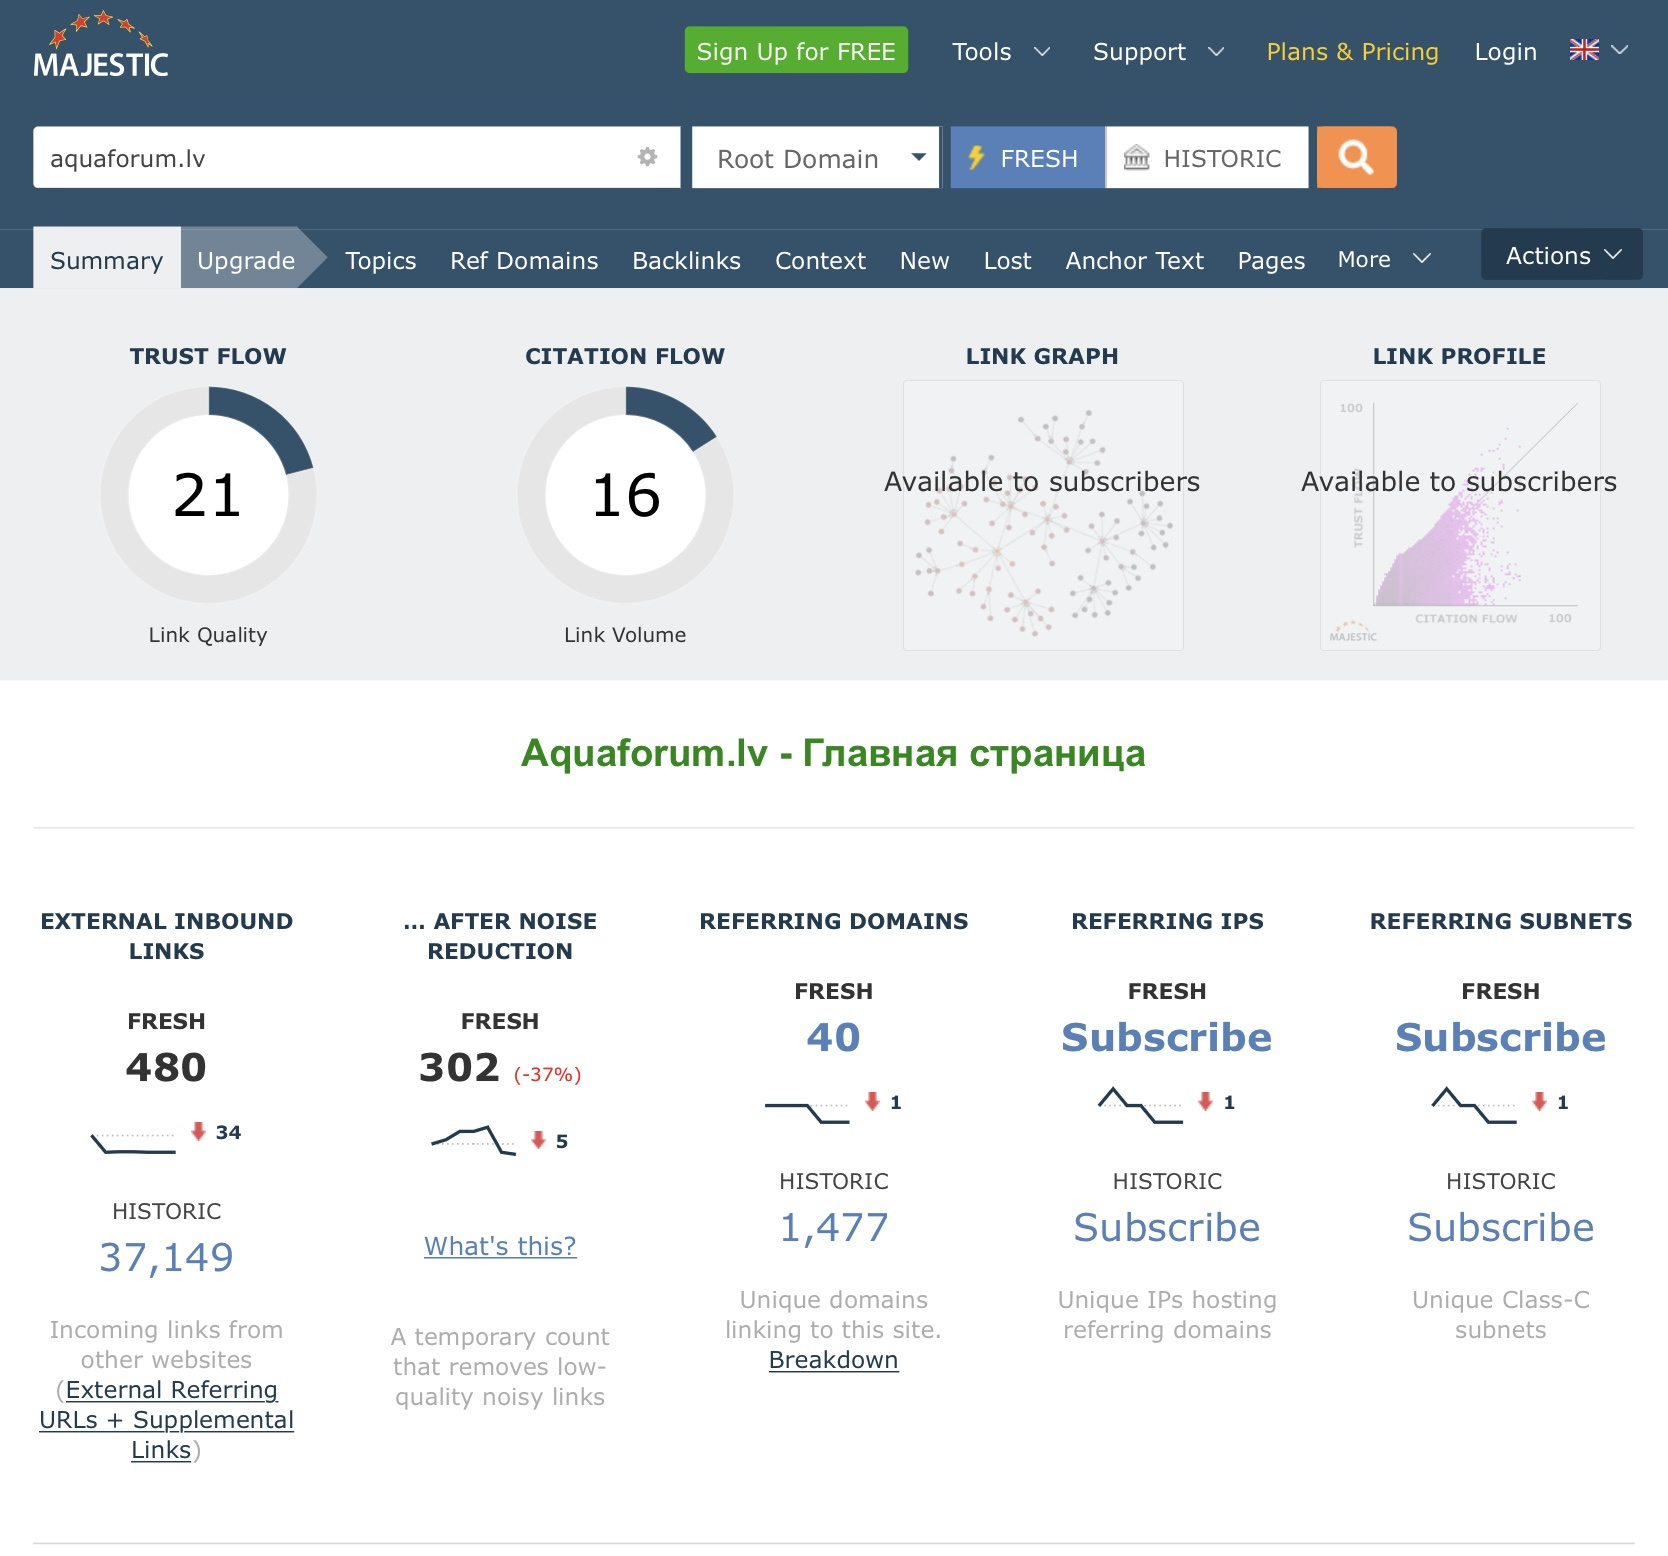The image size is (1668, 1556).
Task: Expand the Support menu
Action: pyautogui.click(x=1158, y=51)
